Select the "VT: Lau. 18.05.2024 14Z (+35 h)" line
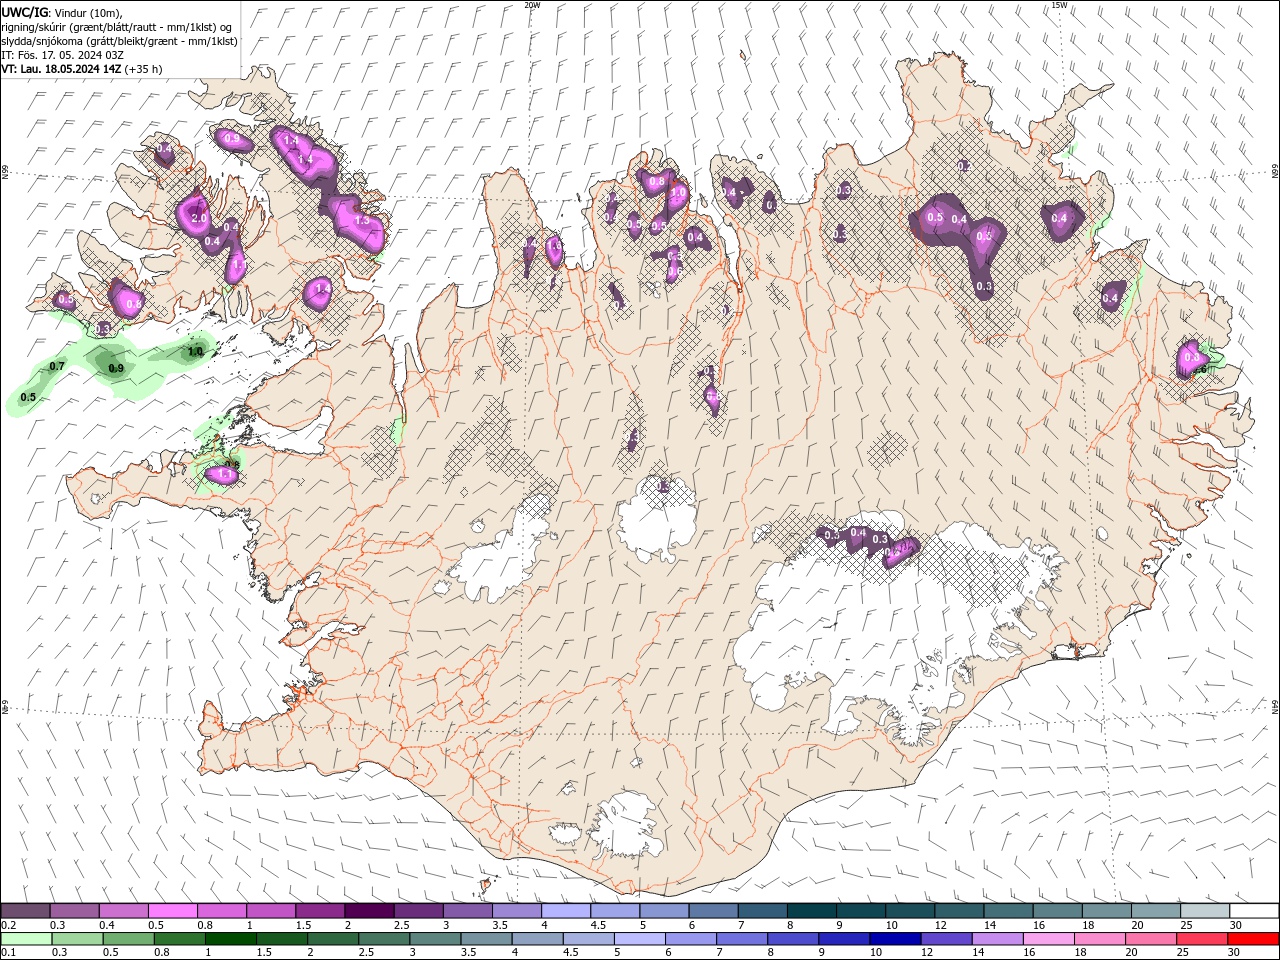The width and height of the screenshot is (1280, 960). click(x=82, y=69)
